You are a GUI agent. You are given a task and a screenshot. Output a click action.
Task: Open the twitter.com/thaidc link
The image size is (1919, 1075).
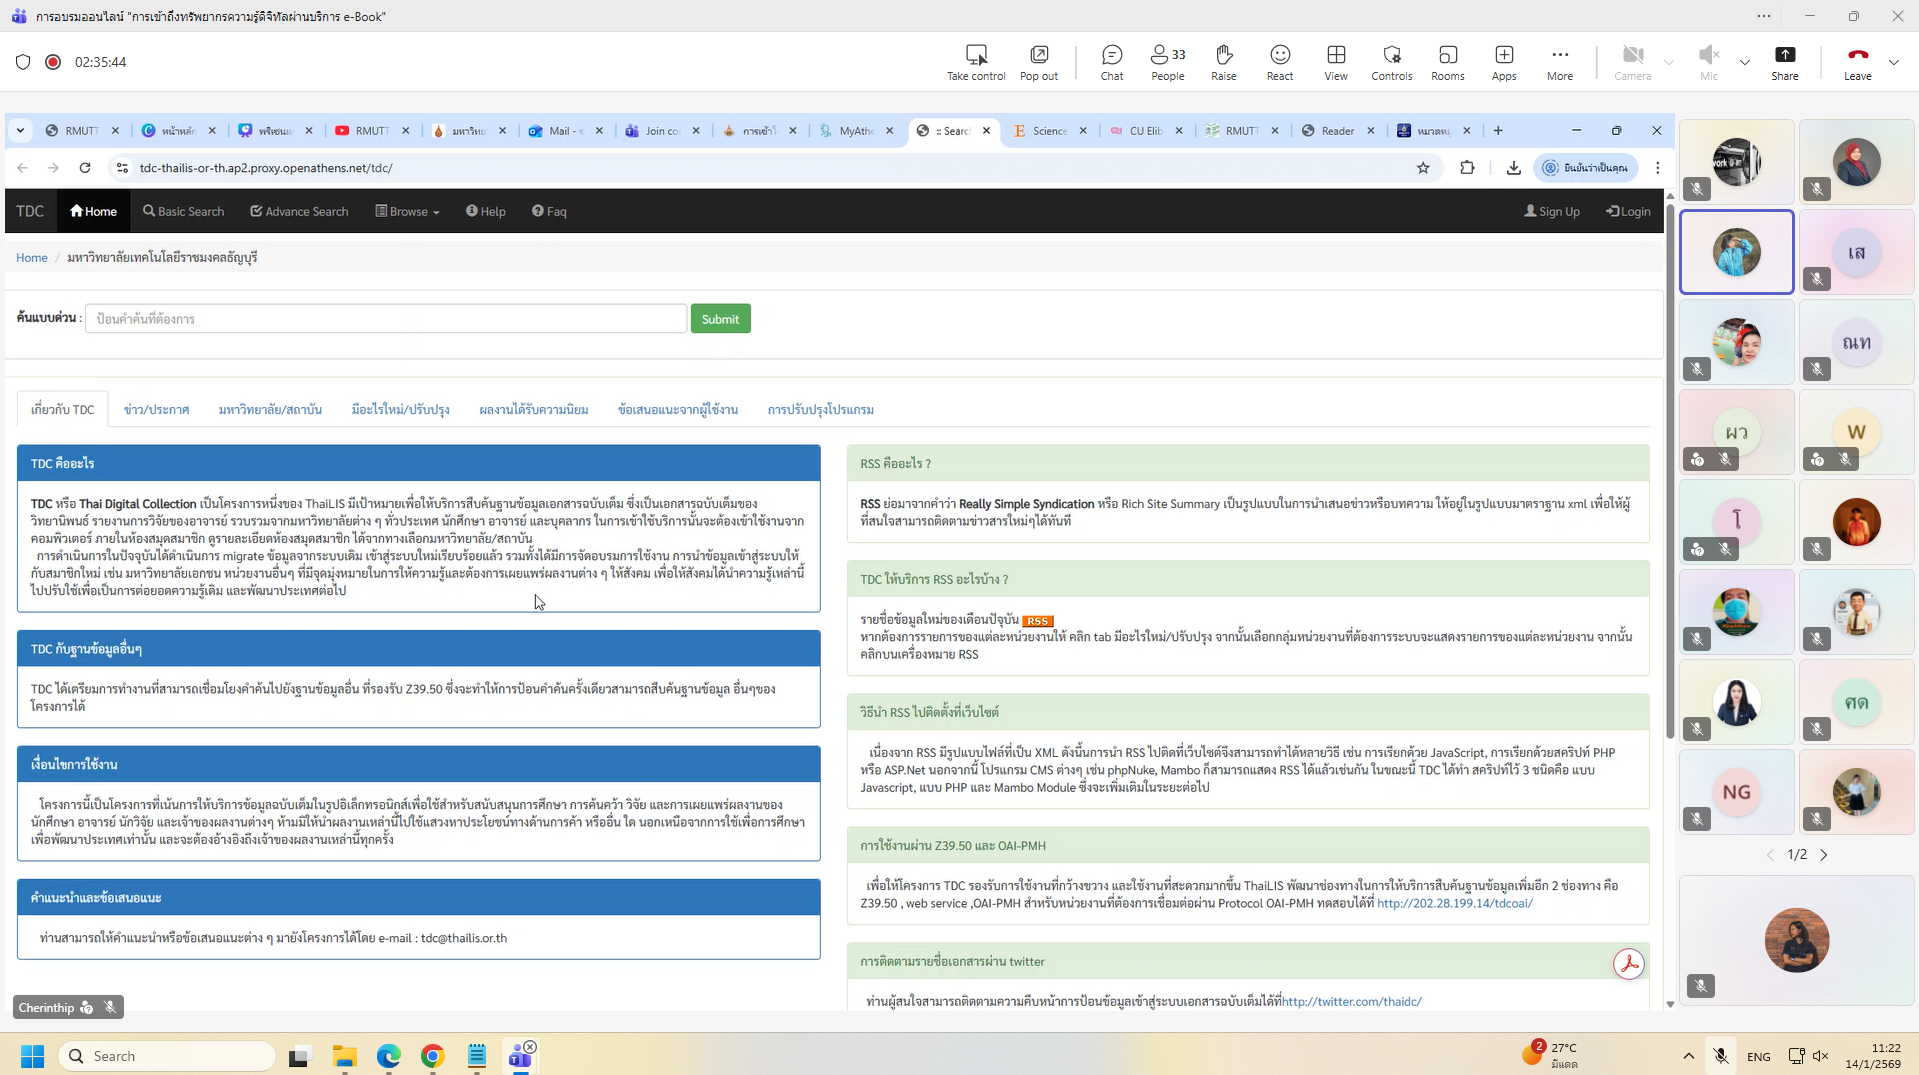[x=1351, y=1001]
